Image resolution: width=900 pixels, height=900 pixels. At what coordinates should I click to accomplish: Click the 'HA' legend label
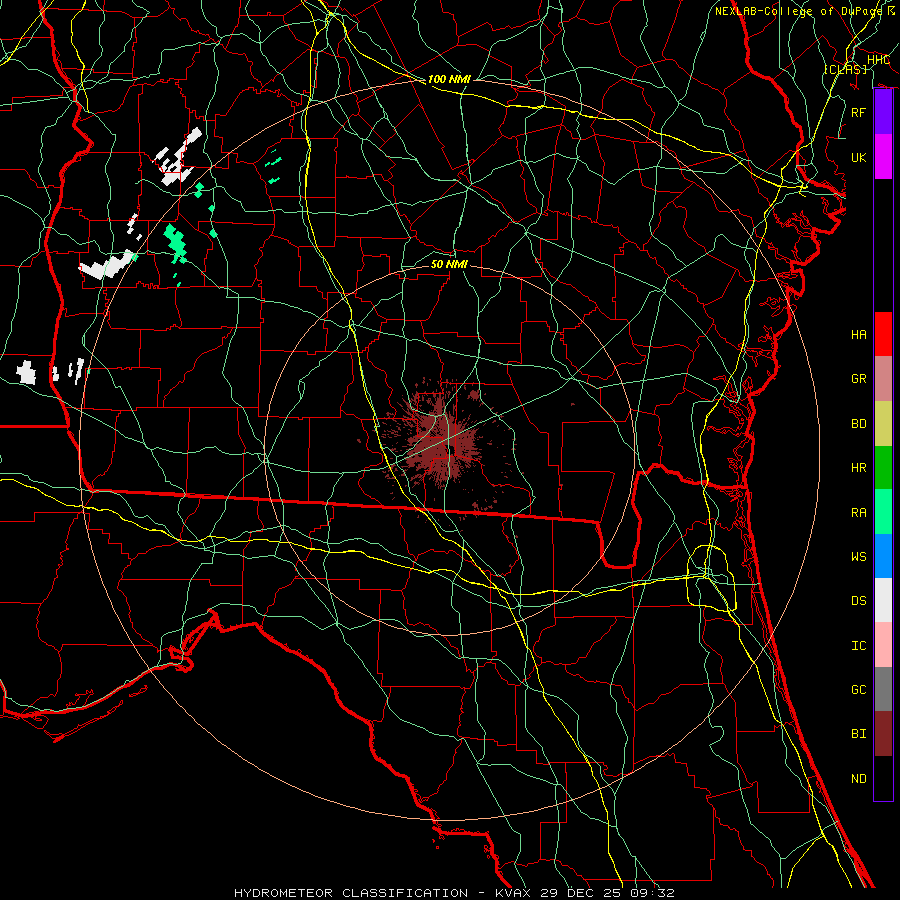pos(859,335)
